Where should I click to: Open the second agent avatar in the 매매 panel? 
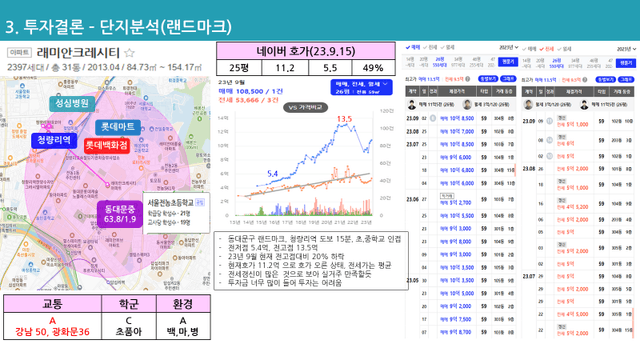467,104
